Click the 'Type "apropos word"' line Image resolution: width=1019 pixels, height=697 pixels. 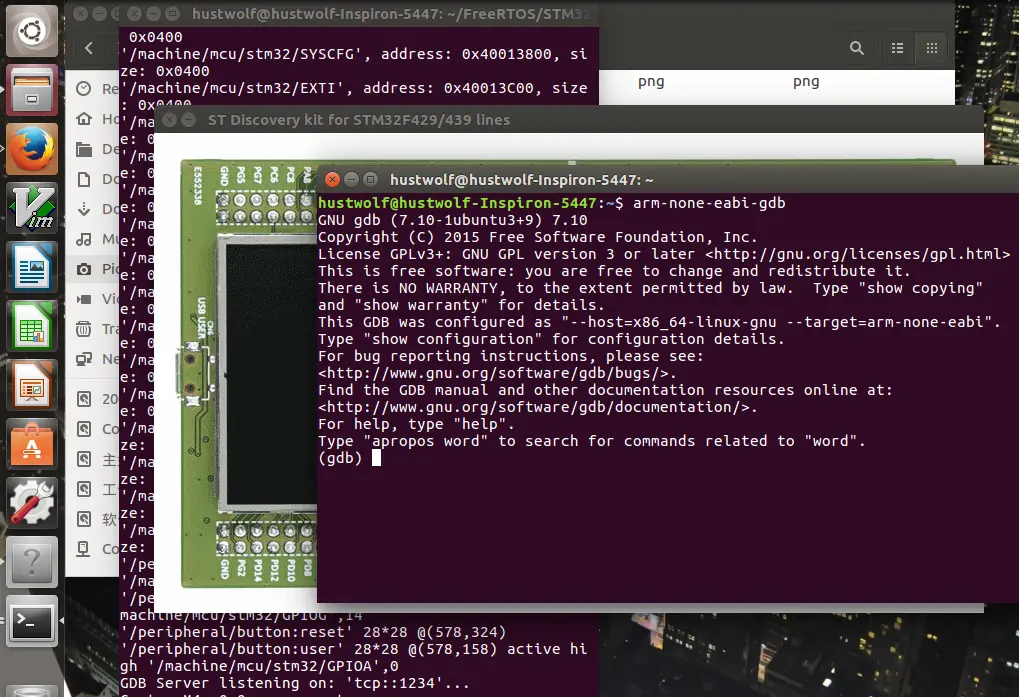coord(591,441)
